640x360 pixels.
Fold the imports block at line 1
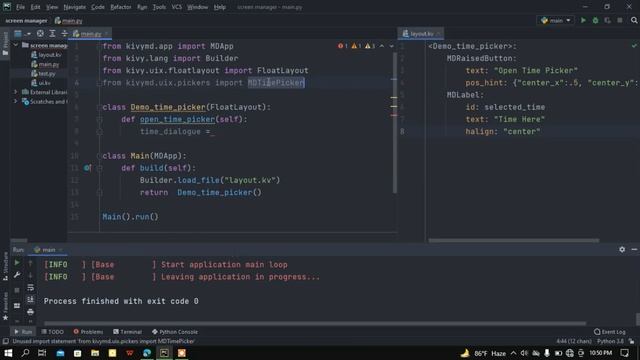pyautogui.click(x=99, y=47)
